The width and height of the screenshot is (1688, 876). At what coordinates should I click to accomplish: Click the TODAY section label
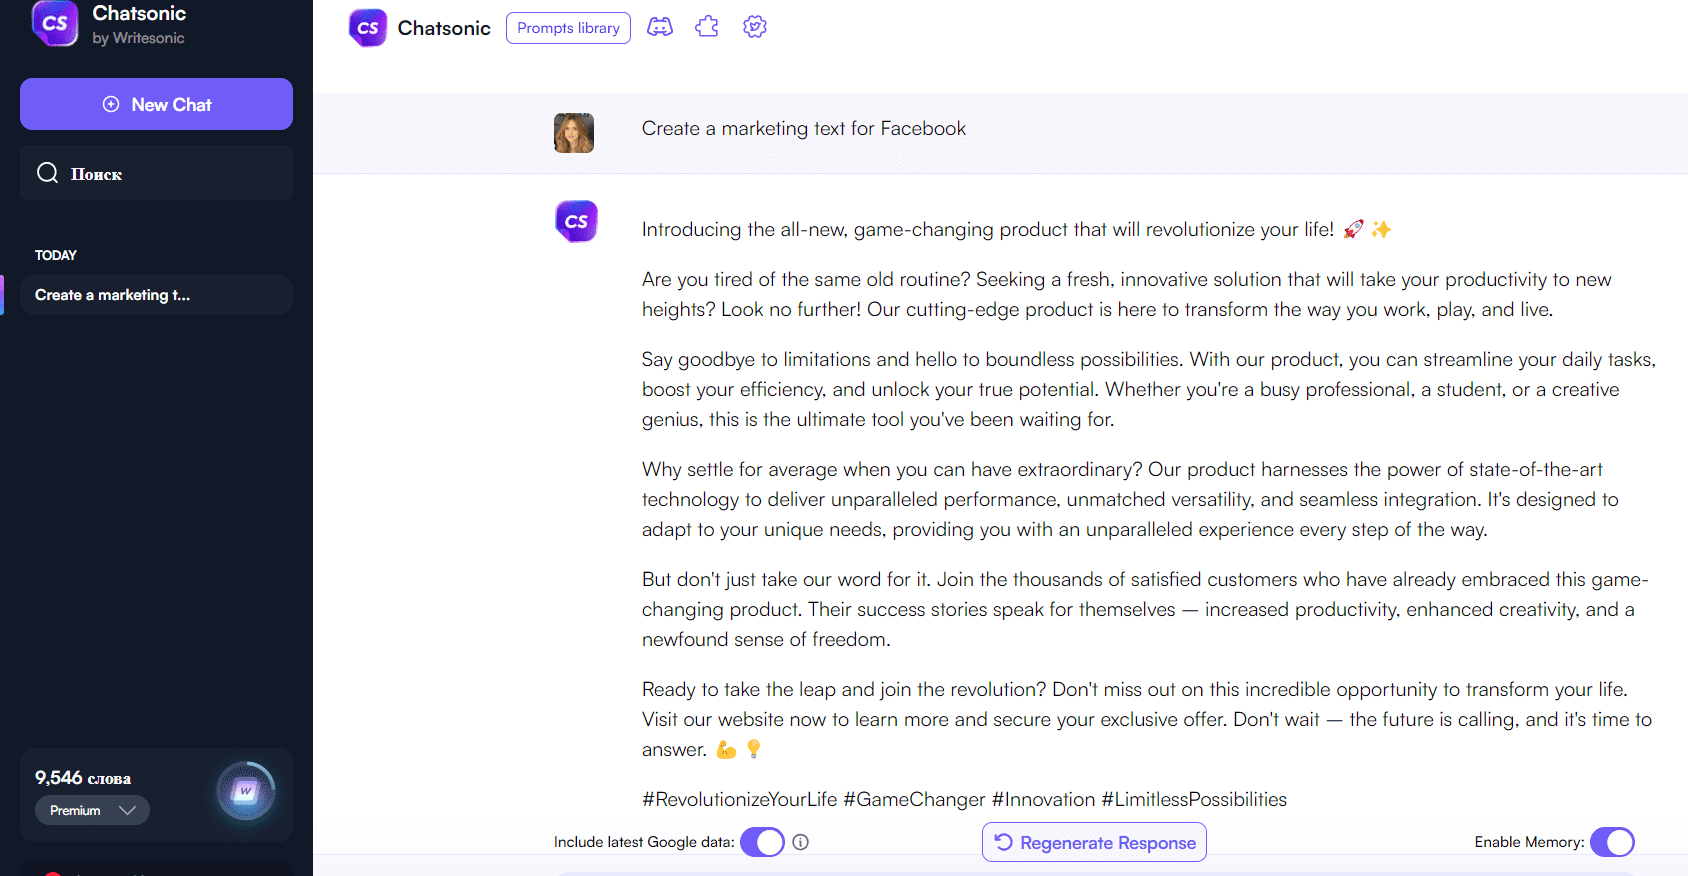tap(56, 255)
